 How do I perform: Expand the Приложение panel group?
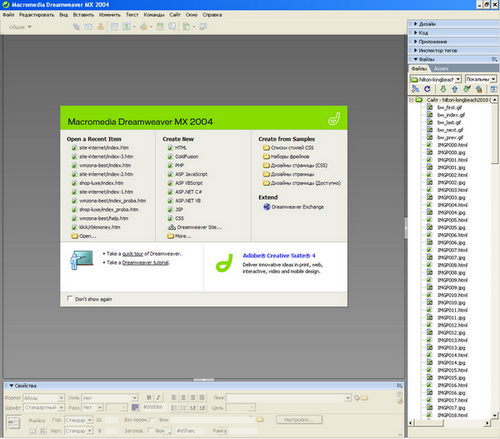(x=453, y=42)
